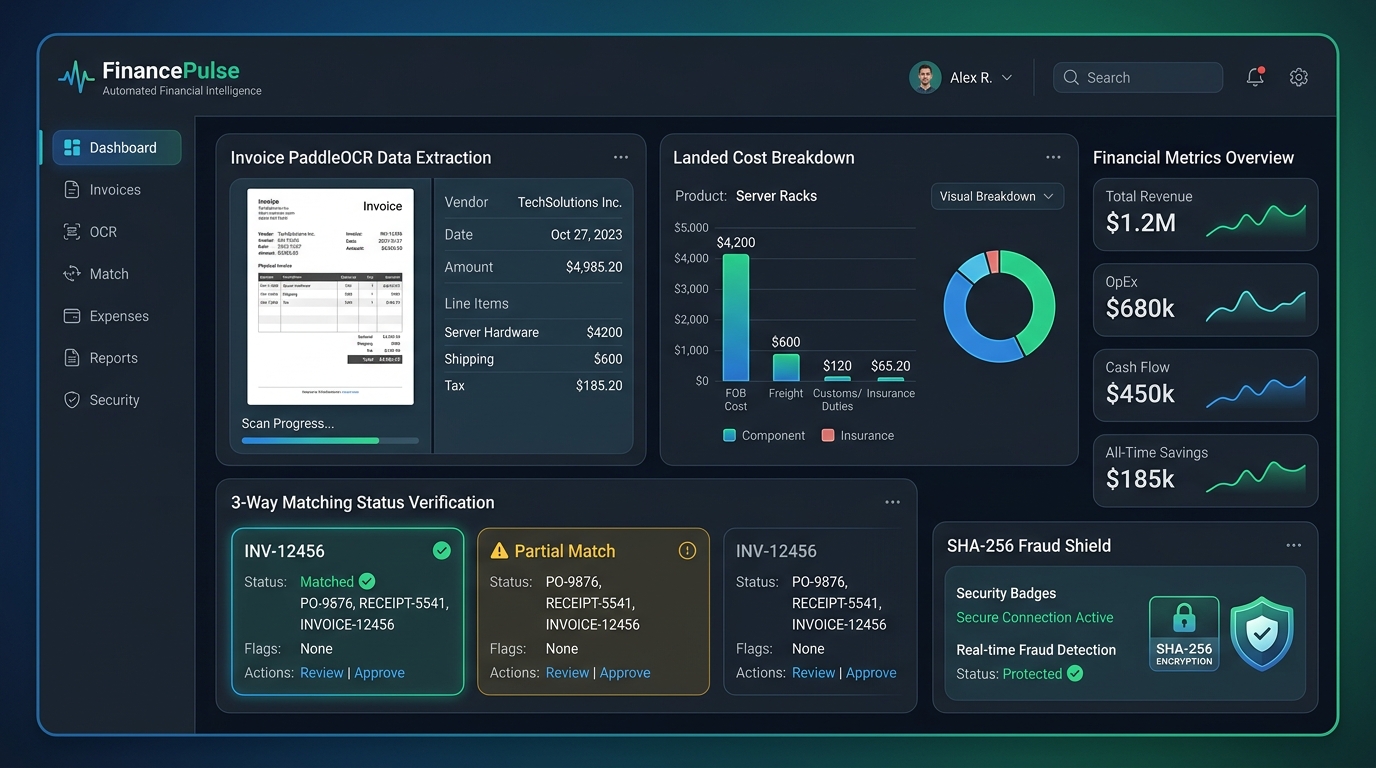Click the warning triangle on Partial Match card
1376x768 pixels.
point(499,551)
